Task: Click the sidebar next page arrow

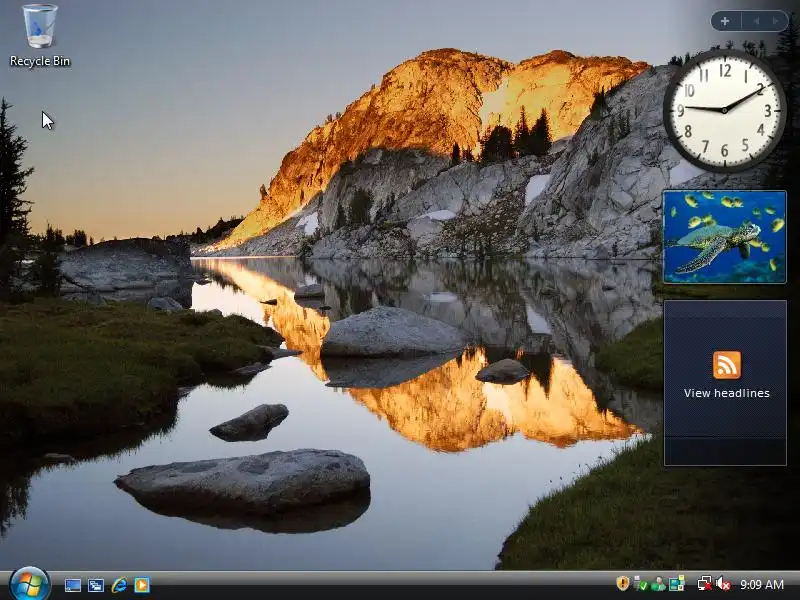Action: tap(776, 21)
